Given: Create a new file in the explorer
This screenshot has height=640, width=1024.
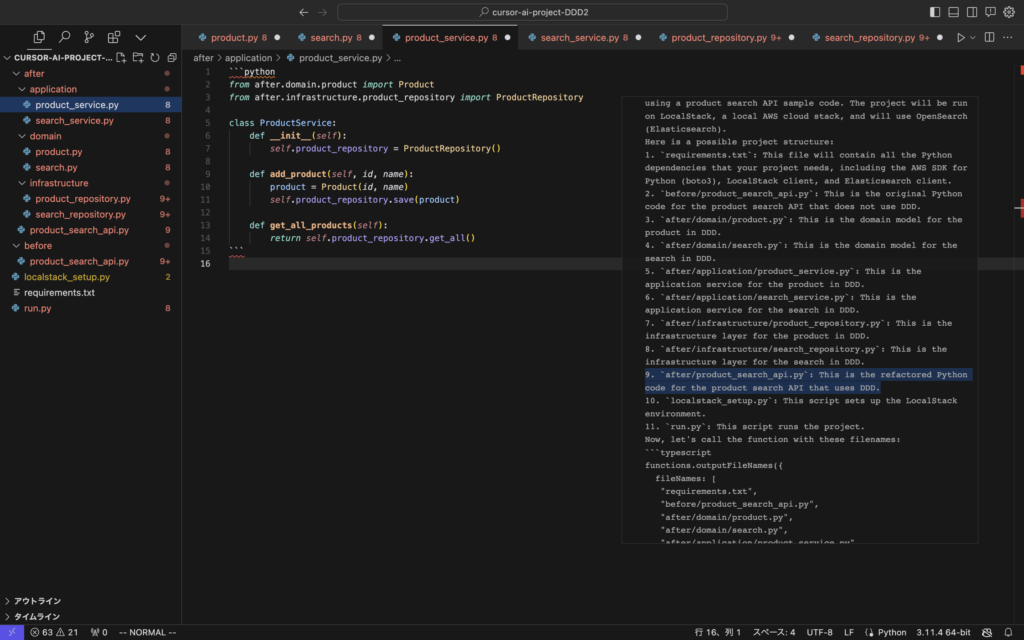Looking at the screenshot, I should point(121,57).
